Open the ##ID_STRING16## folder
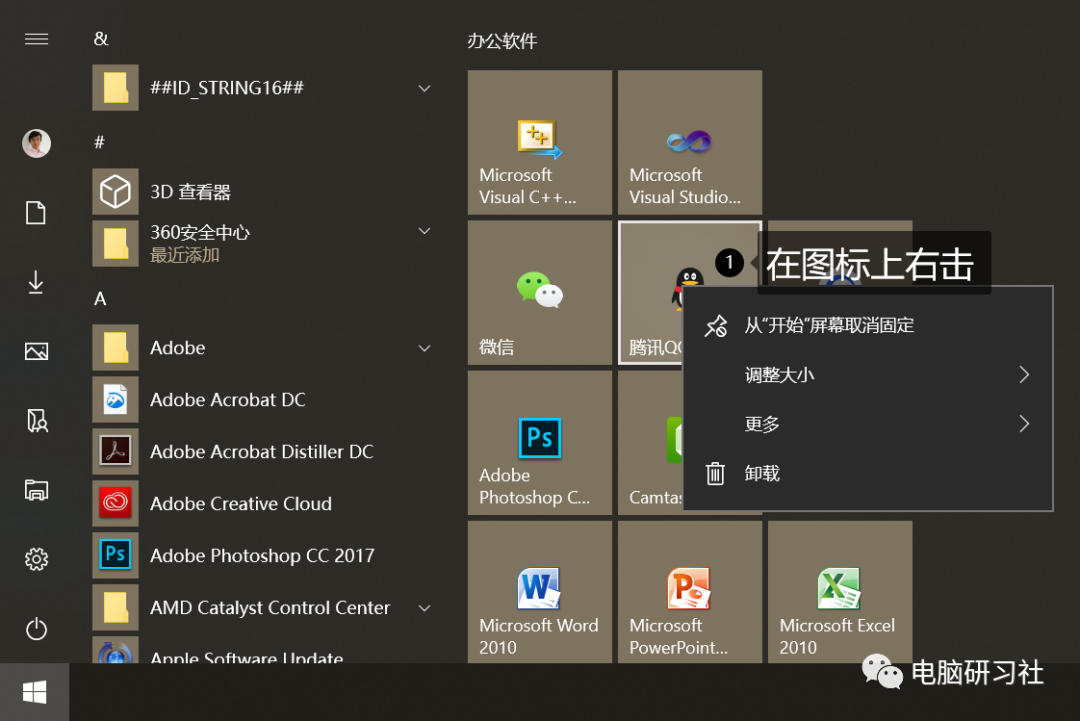Screen dimensions: 1080x721 click(265, 88)
